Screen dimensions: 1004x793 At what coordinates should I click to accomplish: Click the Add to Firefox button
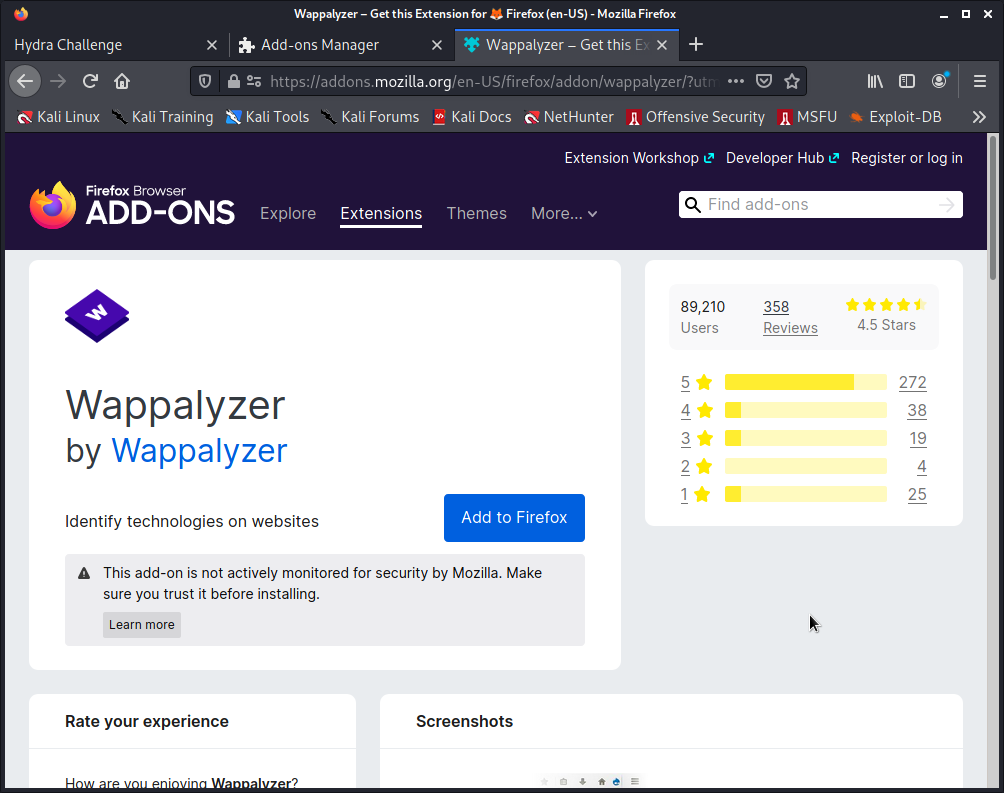coord(514,518)
